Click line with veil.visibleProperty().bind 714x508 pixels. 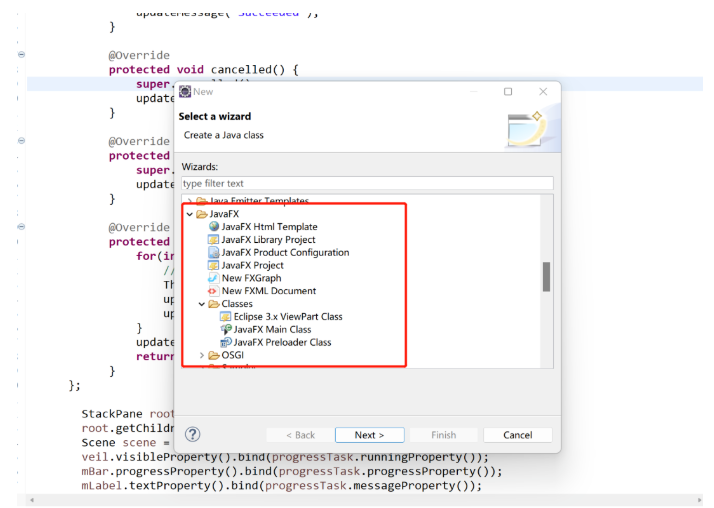click(285, 457)
